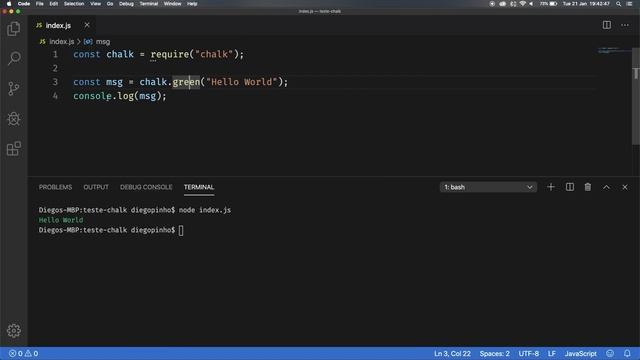The image size is (640, 360).
Task: Open notifications bell in status bar
Action: coord(627,353)
